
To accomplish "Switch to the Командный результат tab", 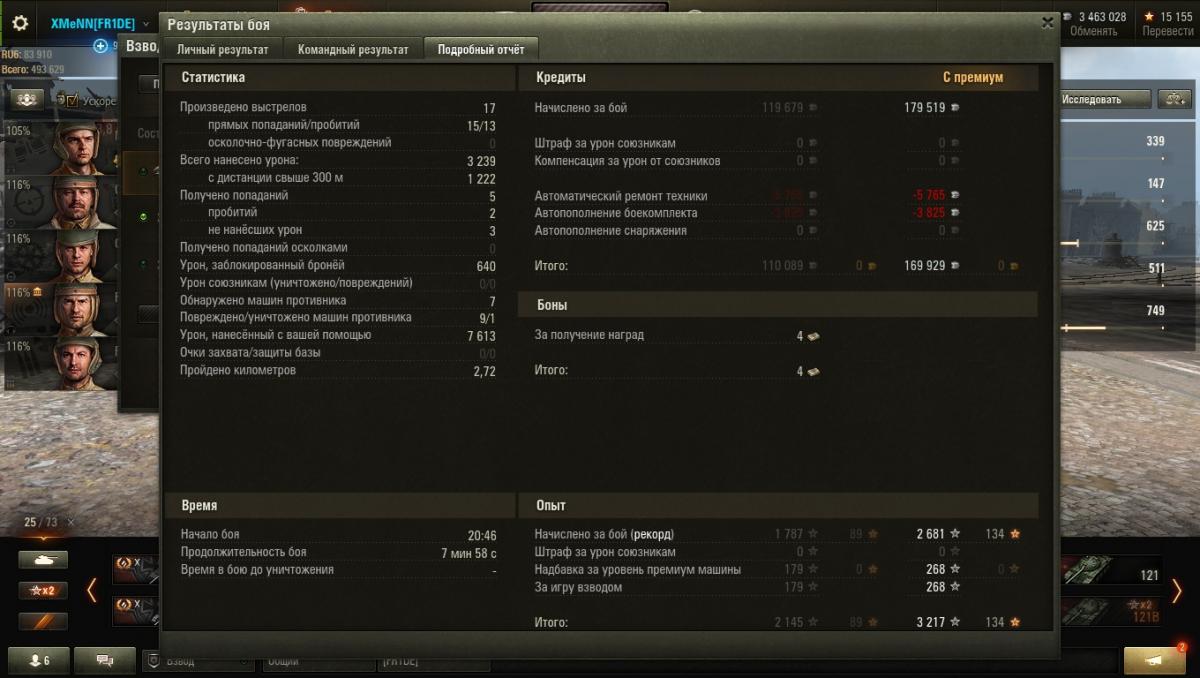I will [x=353, y=50].
